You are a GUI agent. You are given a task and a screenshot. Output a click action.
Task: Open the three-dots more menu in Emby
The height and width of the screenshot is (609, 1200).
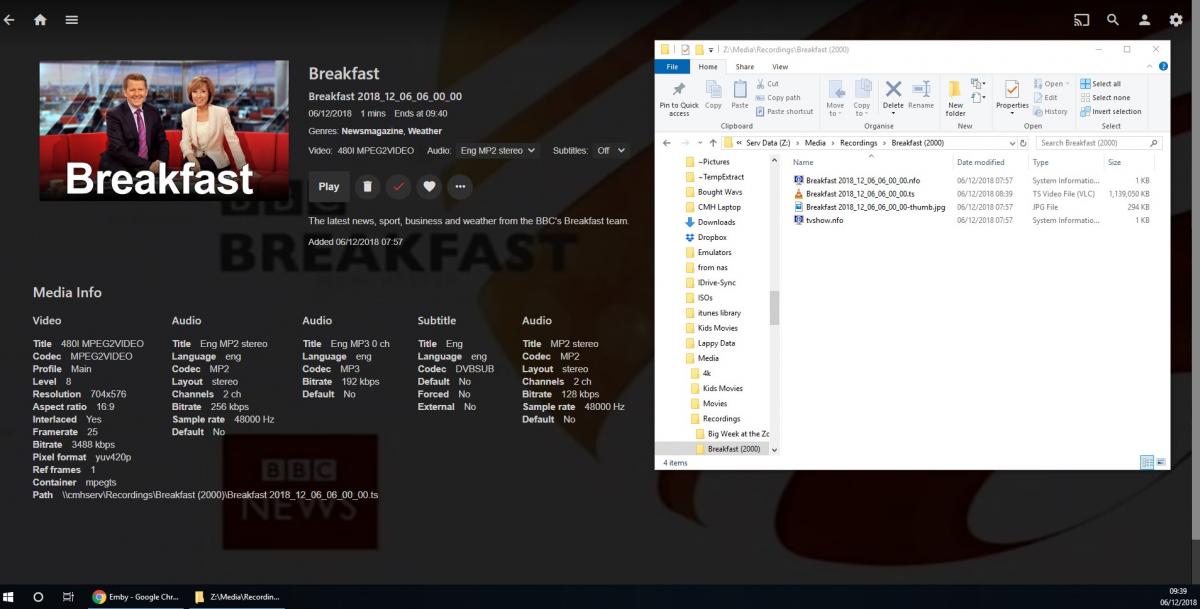[460, 186]
